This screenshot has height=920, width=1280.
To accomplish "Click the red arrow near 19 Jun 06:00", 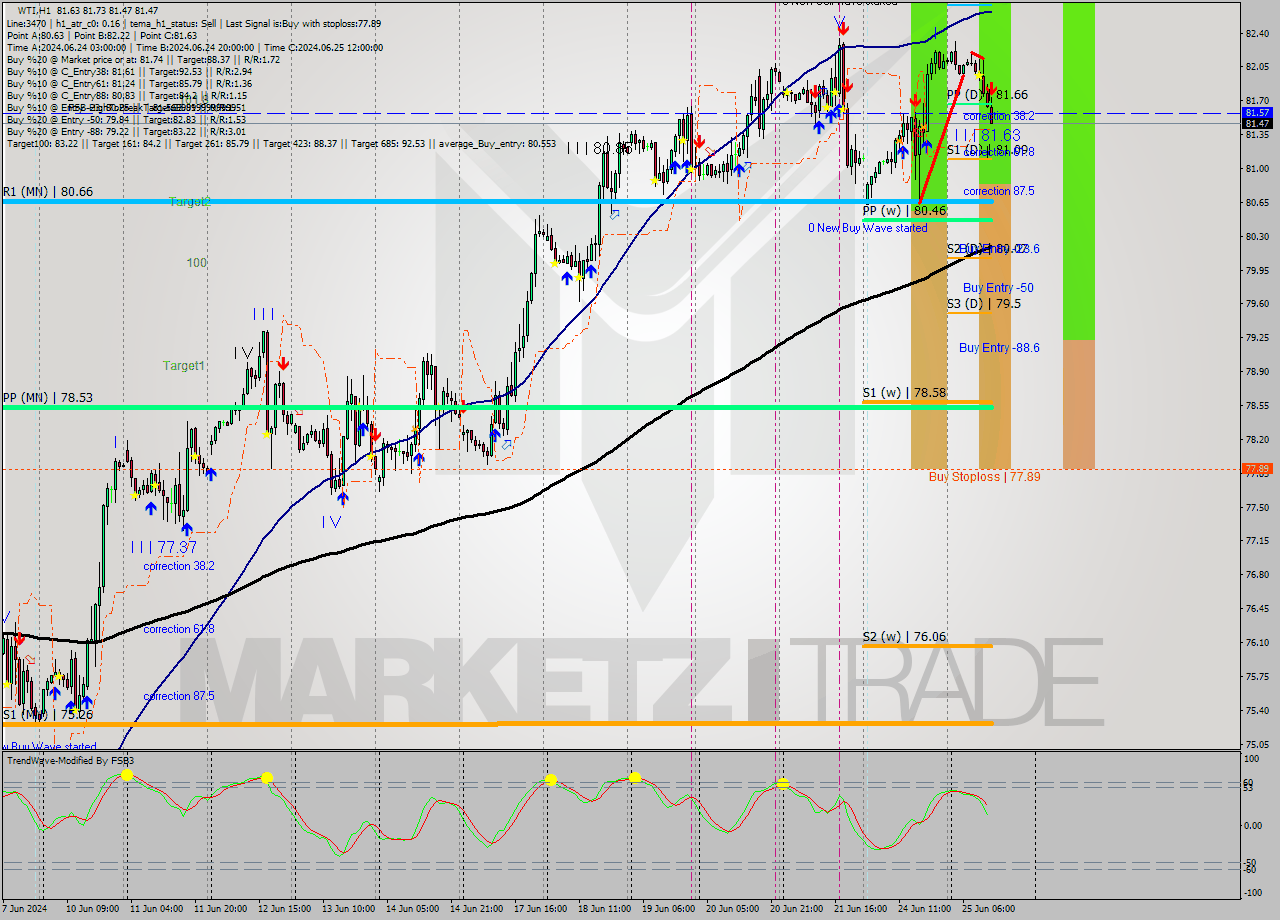I will pyautogui.click(x=700, y=141).
